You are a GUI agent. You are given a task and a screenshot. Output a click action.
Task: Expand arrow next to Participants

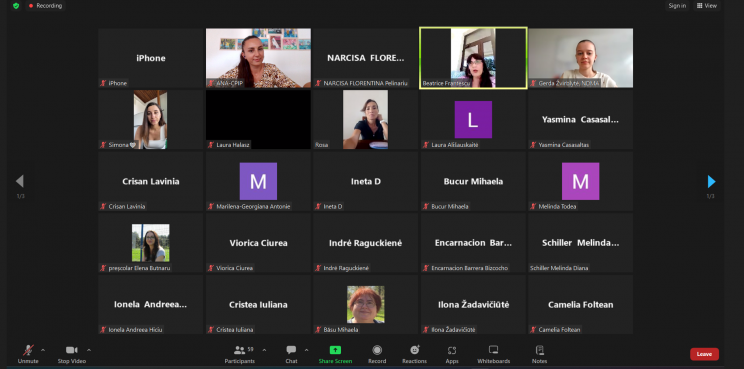[x=264, y=350]
